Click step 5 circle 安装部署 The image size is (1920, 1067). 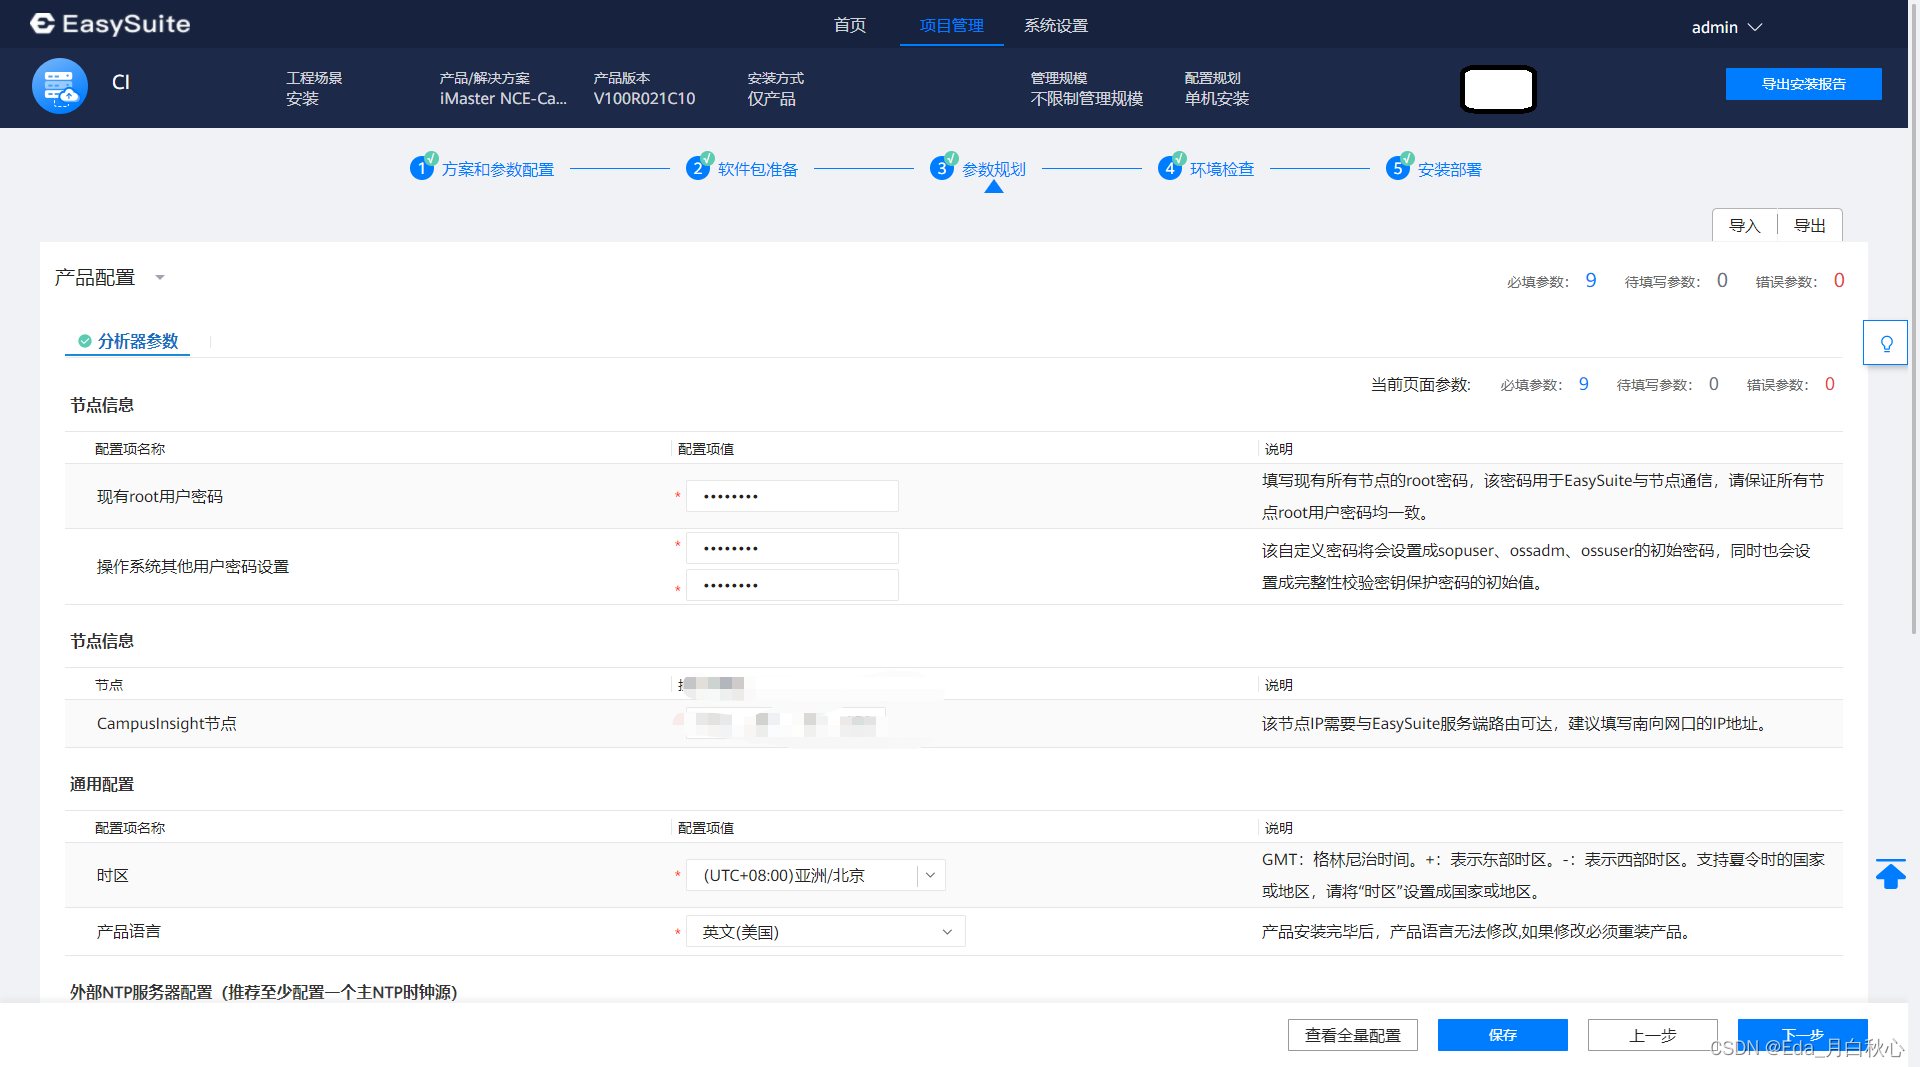(x=1398, y=169)
